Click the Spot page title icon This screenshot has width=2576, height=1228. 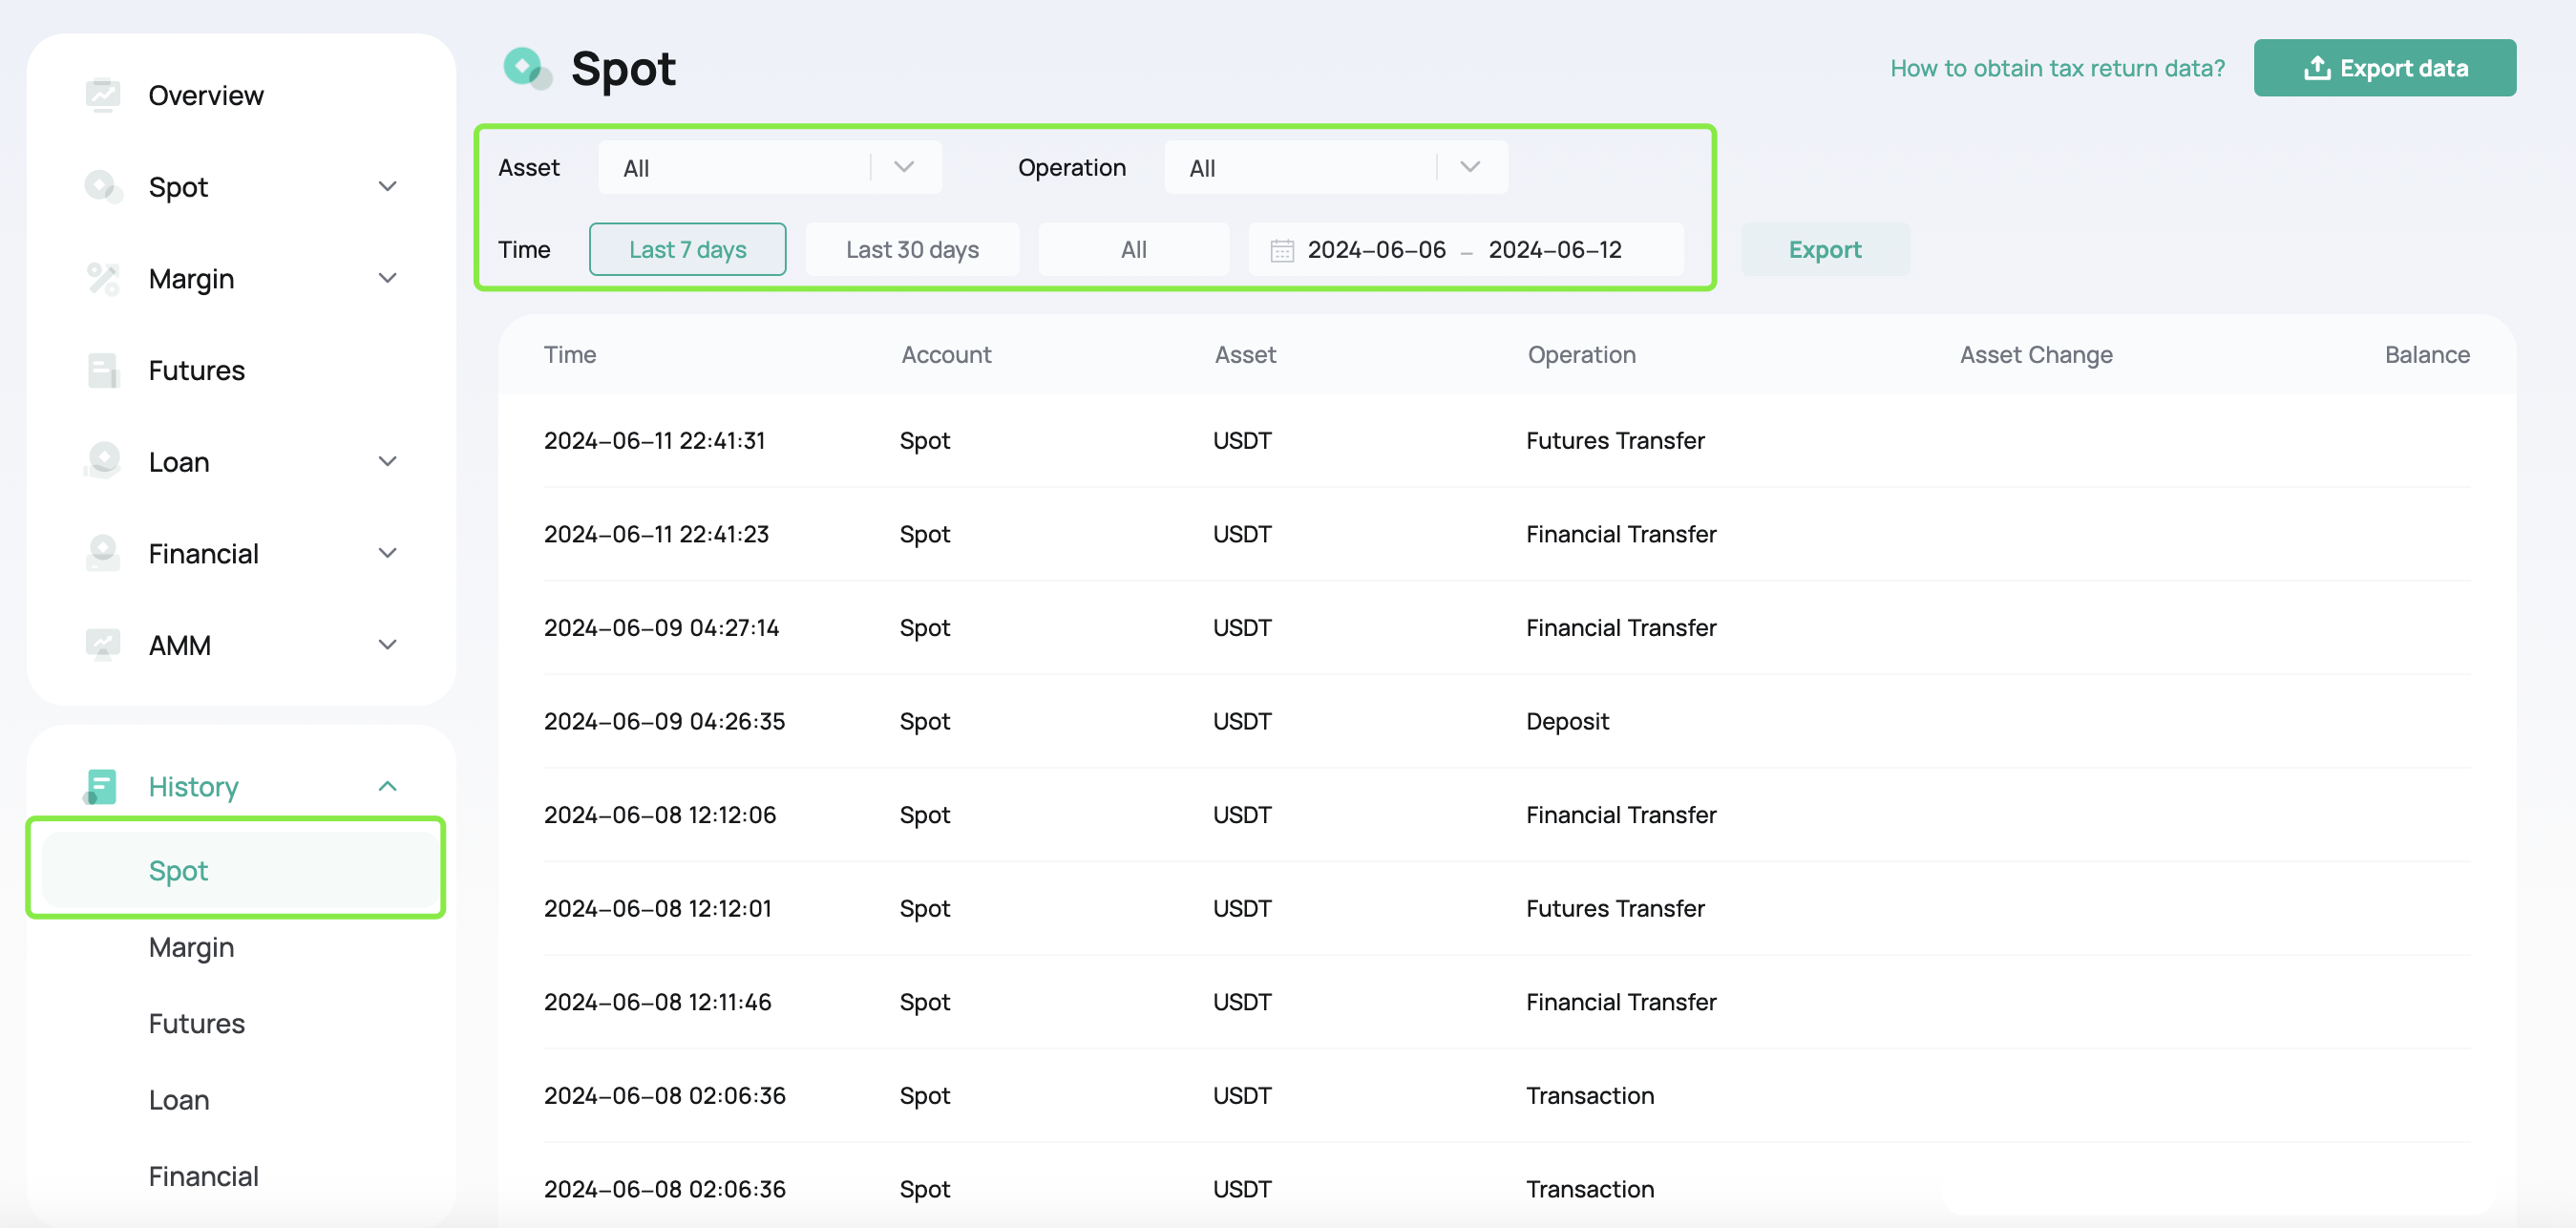[527, 69]
